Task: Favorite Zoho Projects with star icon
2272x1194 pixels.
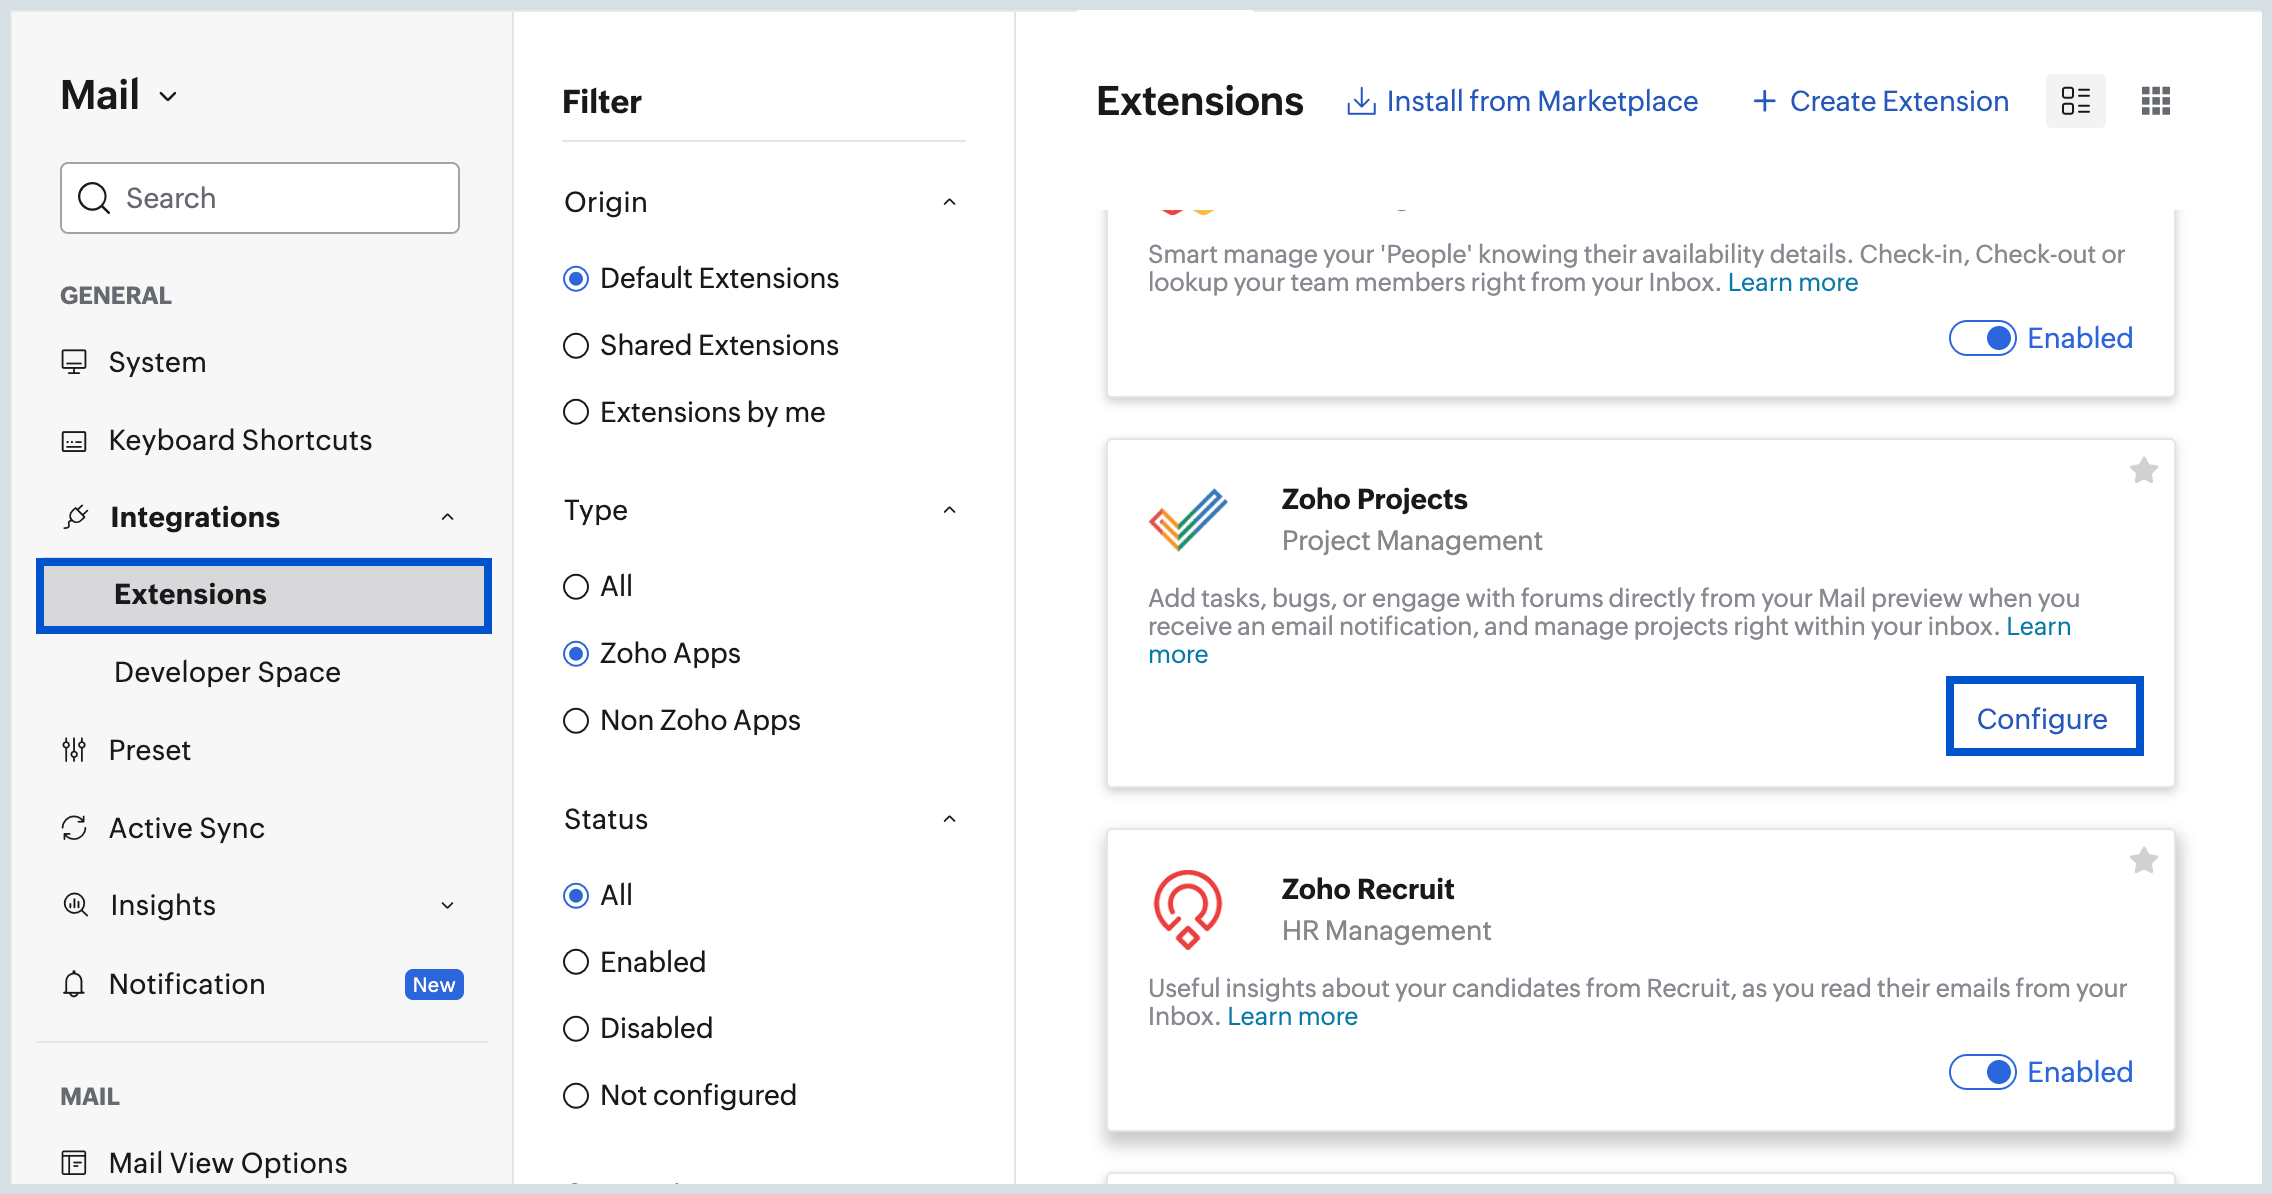Action: [2143, 470]
